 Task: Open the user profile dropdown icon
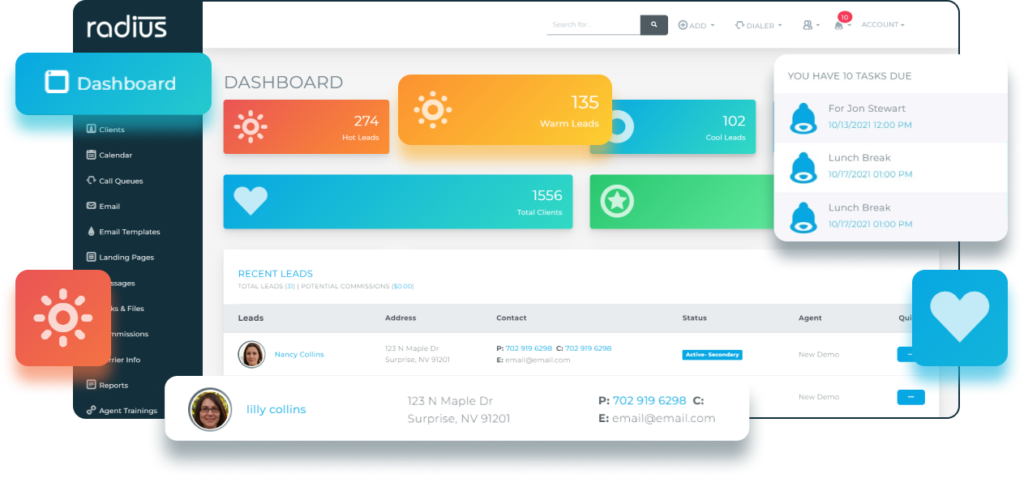(810, 25)
